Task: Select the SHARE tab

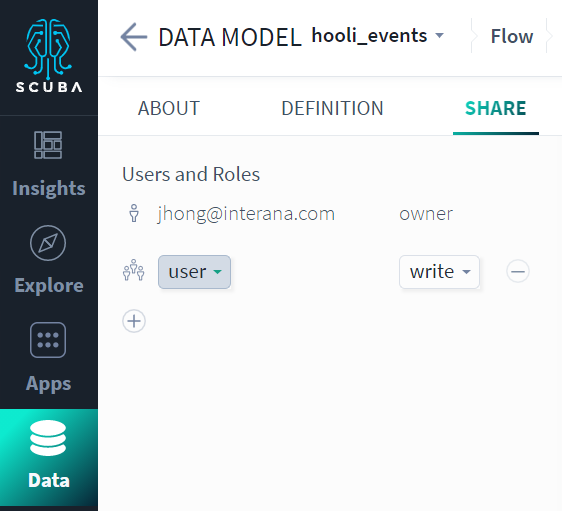Action: pos(496,108)
